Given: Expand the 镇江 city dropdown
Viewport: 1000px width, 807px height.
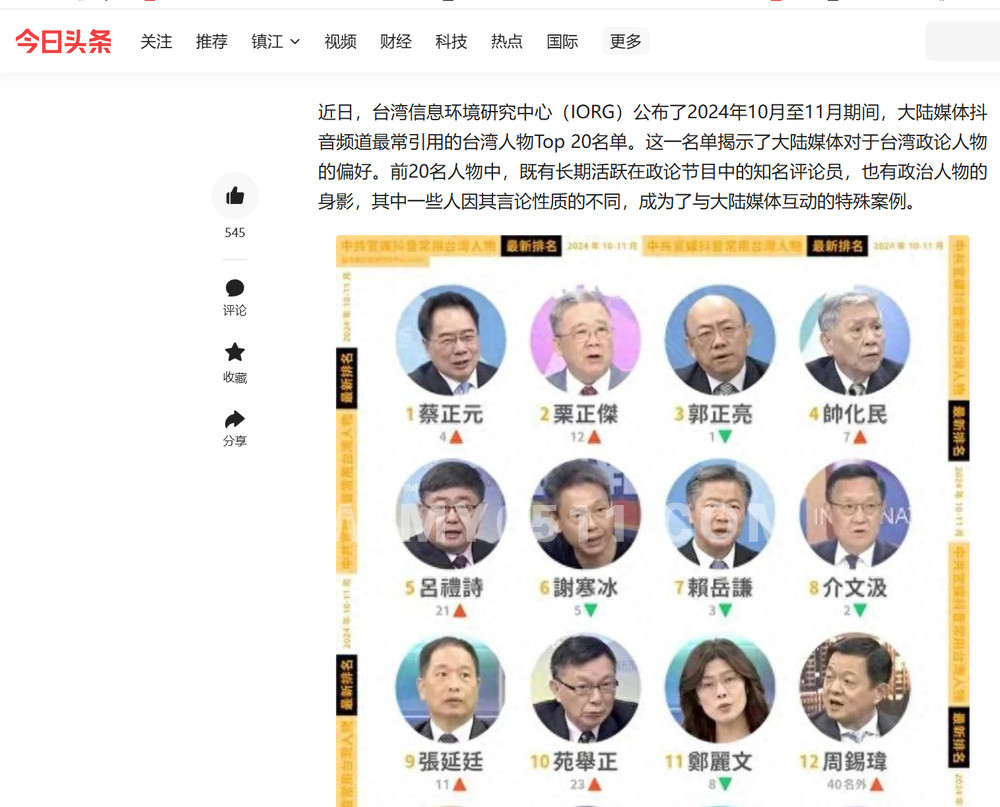Looking at the screenshot, I should click(x=276, y=41).
